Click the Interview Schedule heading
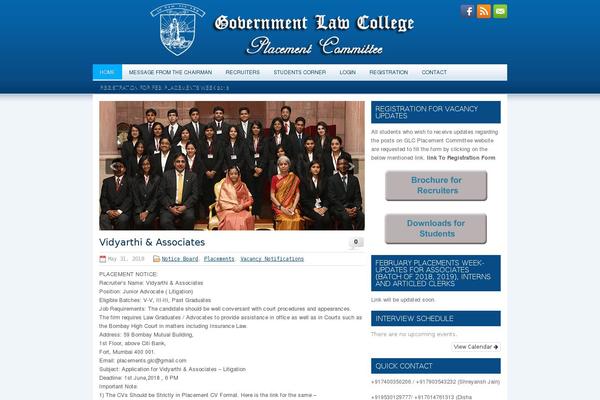Image resolution: width=600 pixels, height=400 pixels. tap(436, 318)
